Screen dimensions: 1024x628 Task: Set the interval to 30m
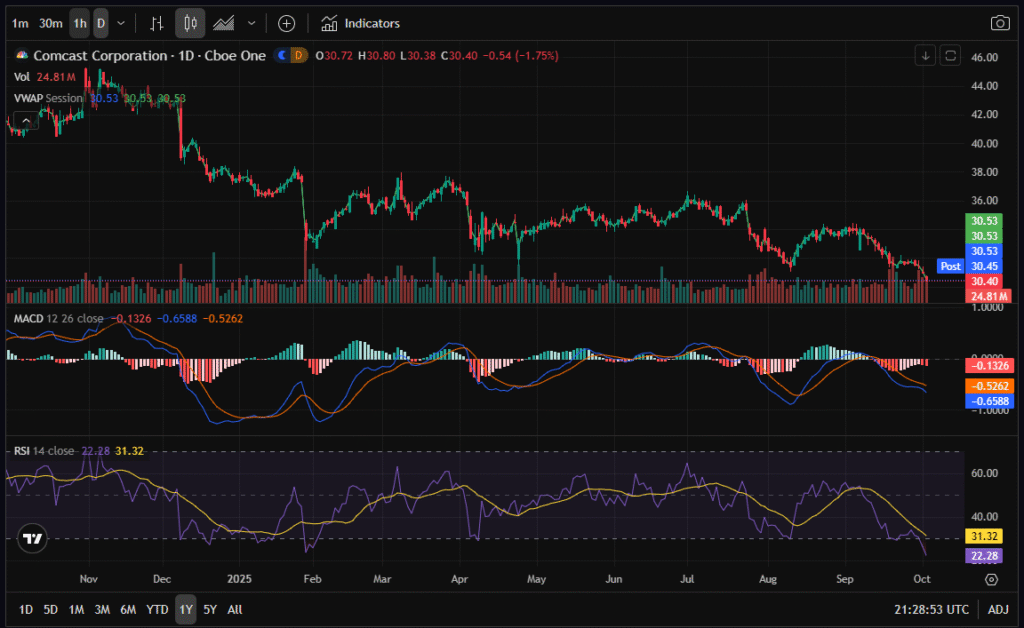click(51, 23)
